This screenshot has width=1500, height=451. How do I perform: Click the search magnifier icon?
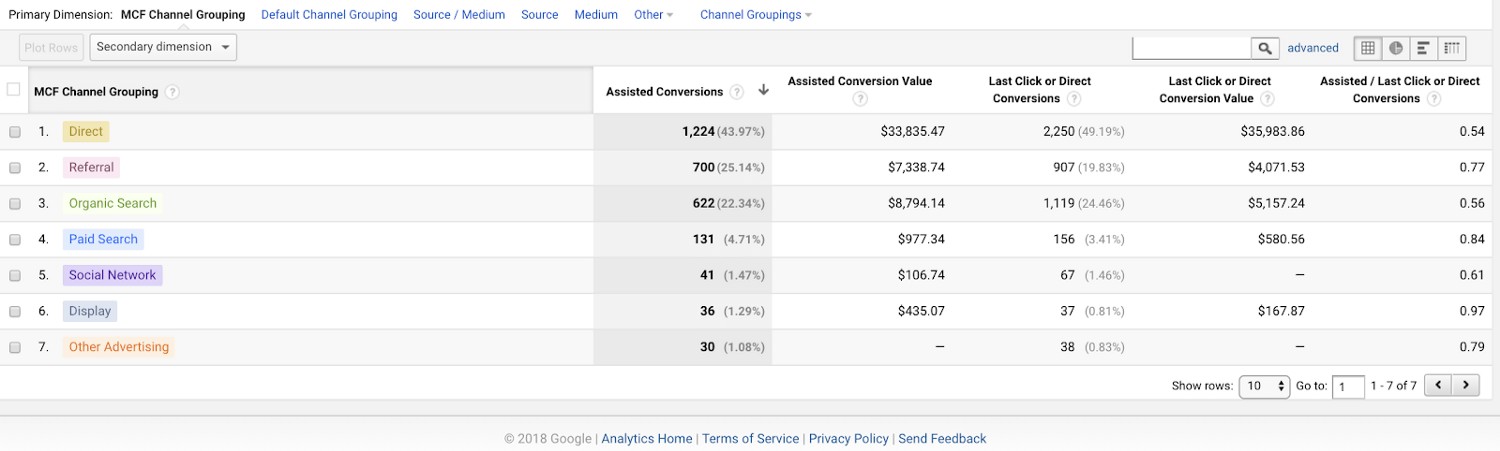[x=1265, y=48]
